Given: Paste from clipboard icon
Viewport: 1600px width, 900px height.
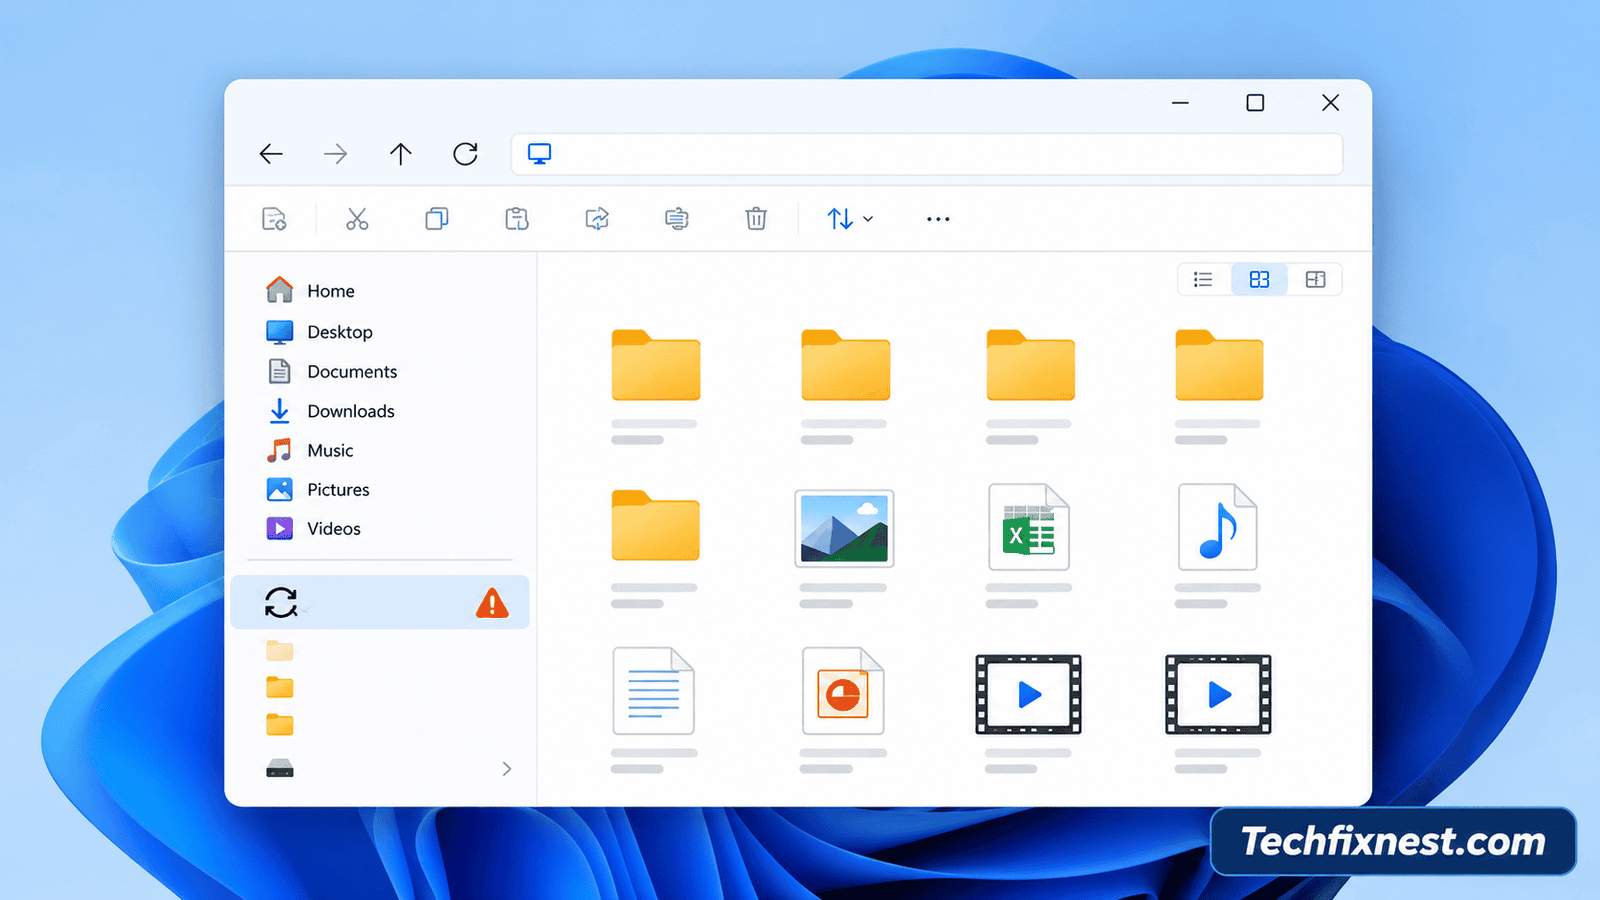Looking at the screenshot, I should point(517,219).
